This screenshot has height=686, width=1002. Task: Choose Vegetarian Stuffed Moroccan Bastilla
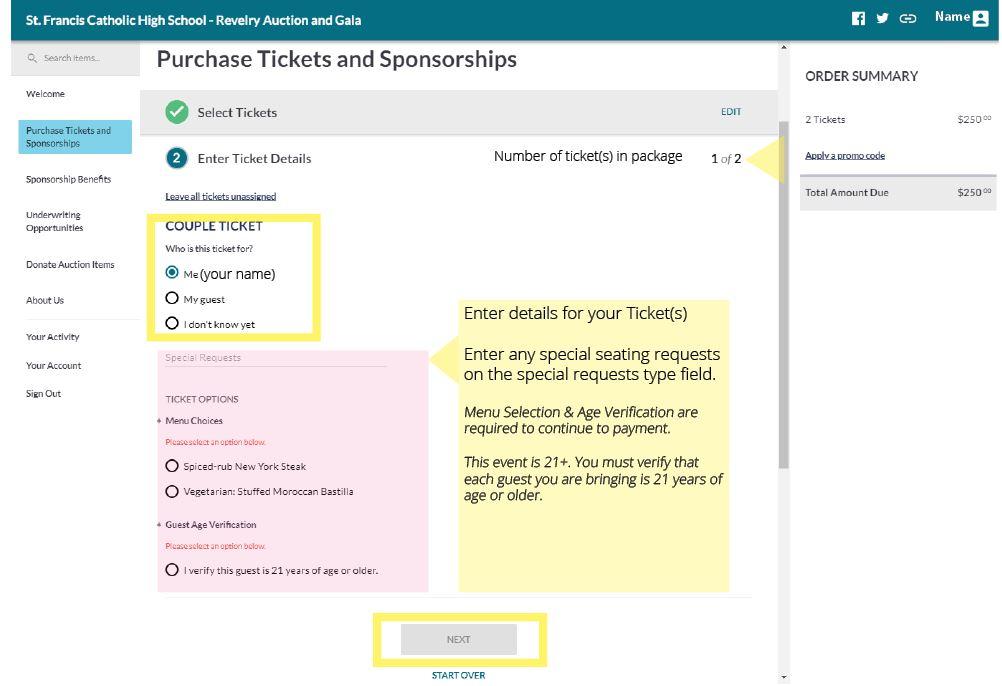(172, 492)
